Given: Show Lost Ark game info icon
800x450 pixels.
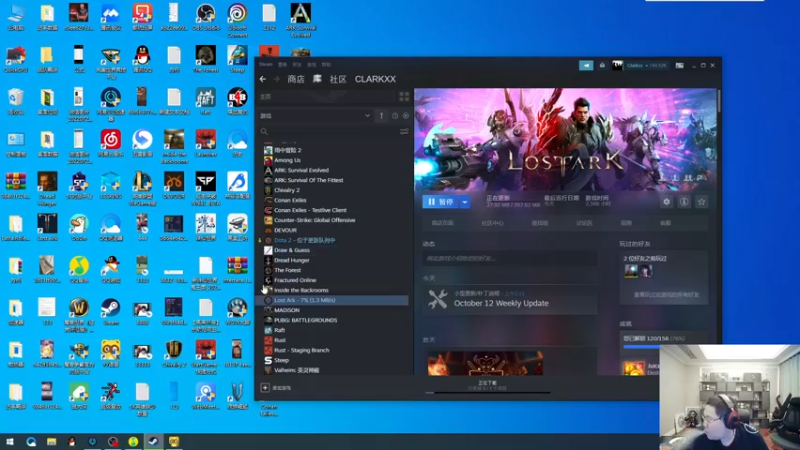Looking at the screenshot, I should tap(684, 202).
